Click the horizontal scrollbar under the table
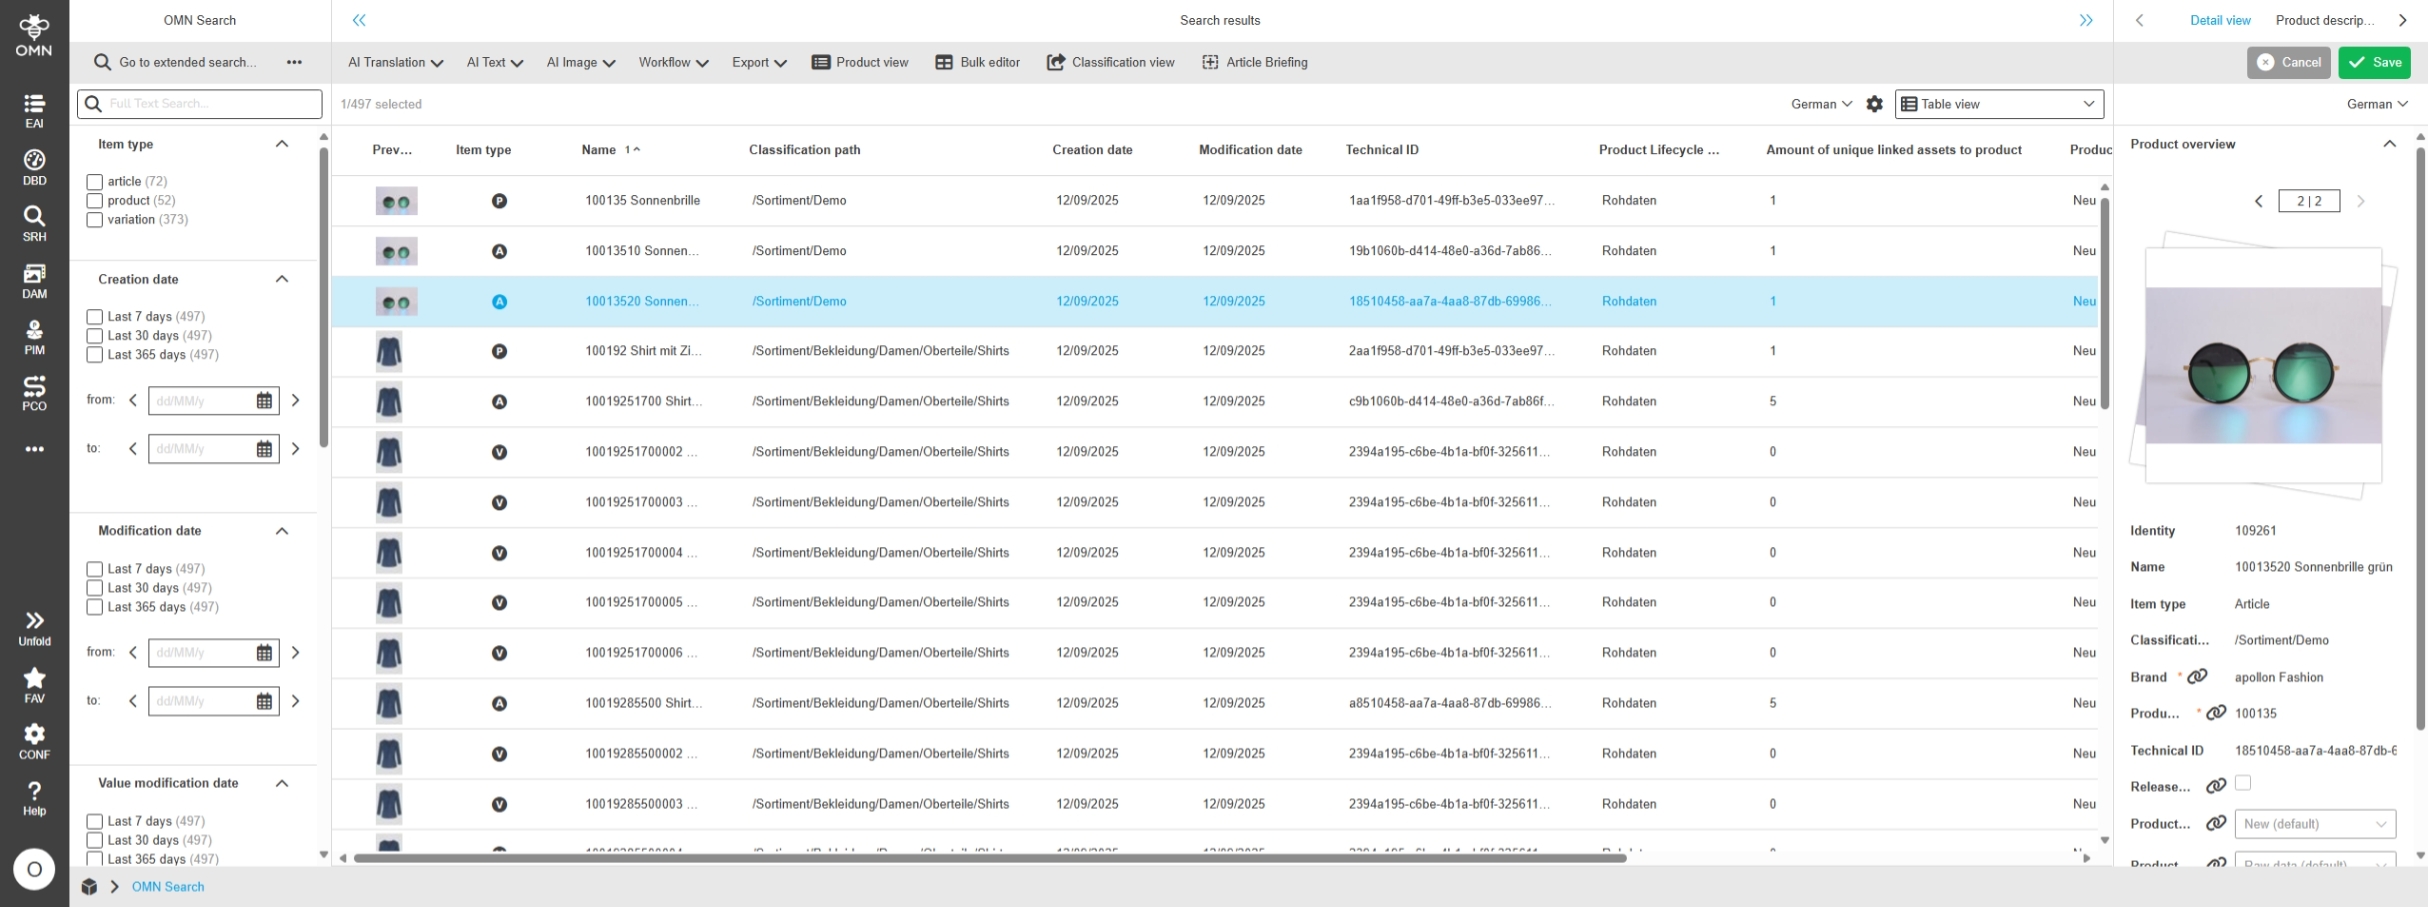This screenshot has width=2428, height=907. [x=990, y=858]
